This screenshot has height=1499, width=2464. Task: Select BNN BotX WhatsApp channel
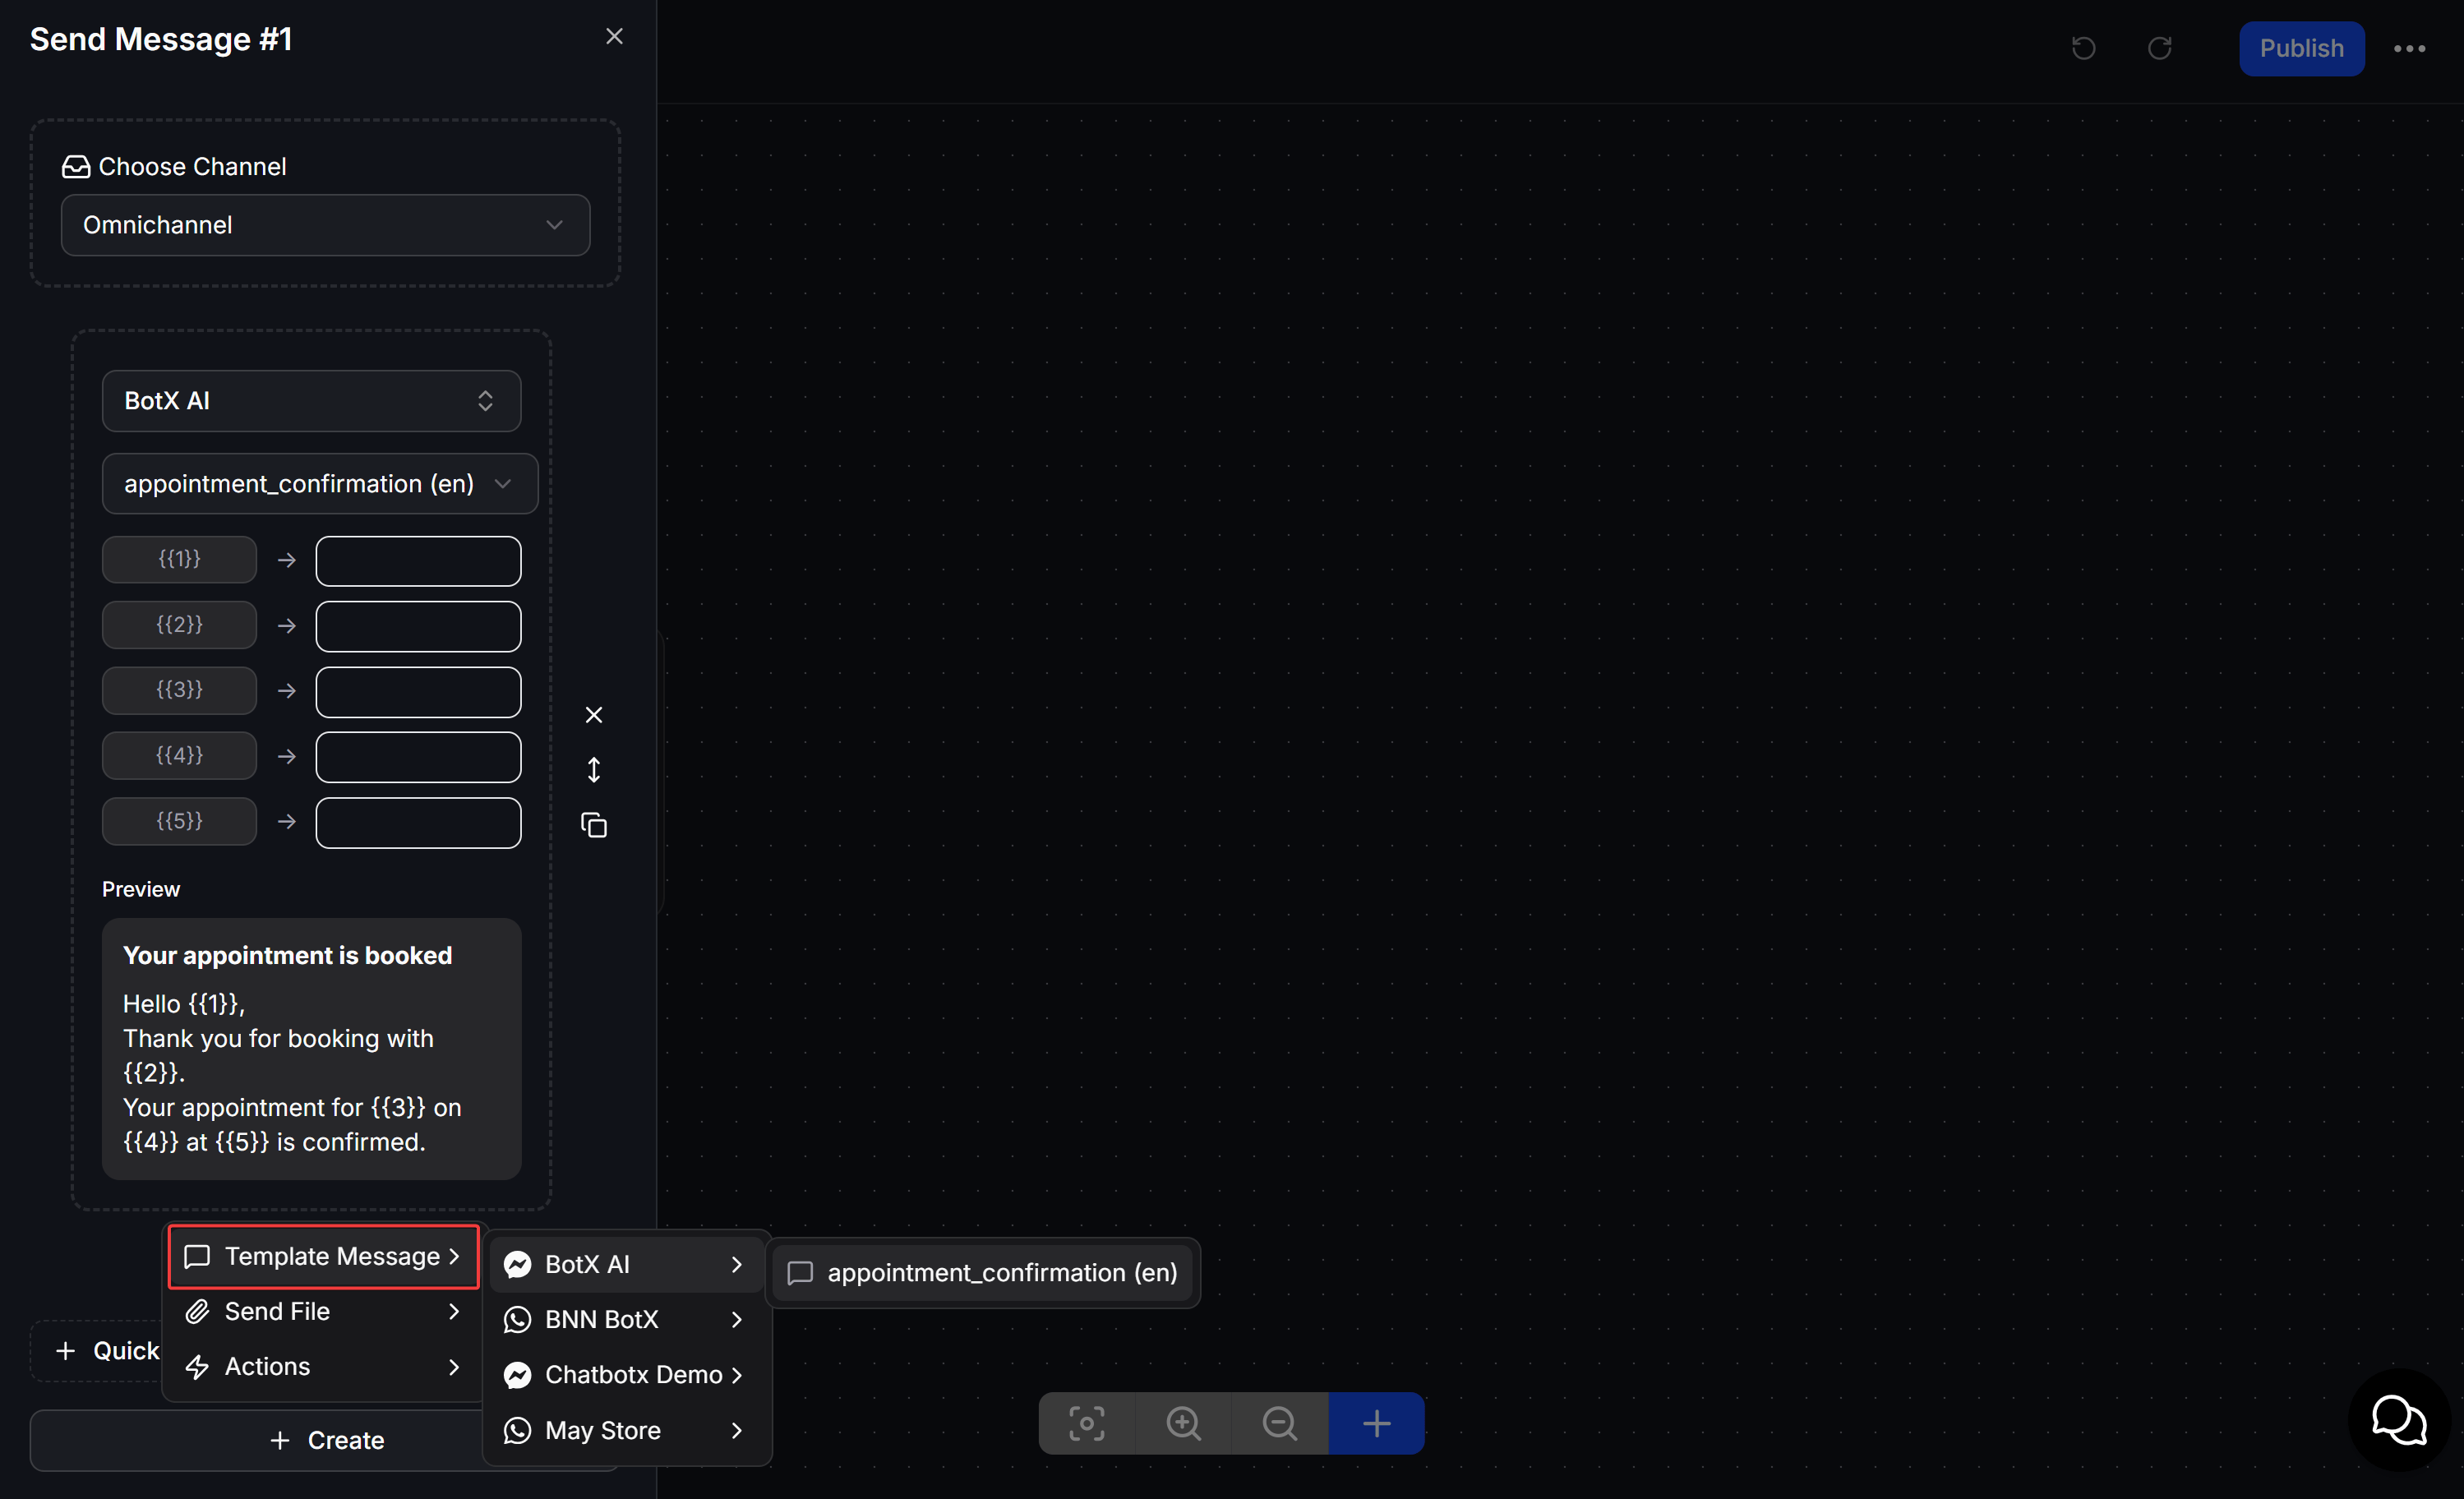tap(626, 1319)
